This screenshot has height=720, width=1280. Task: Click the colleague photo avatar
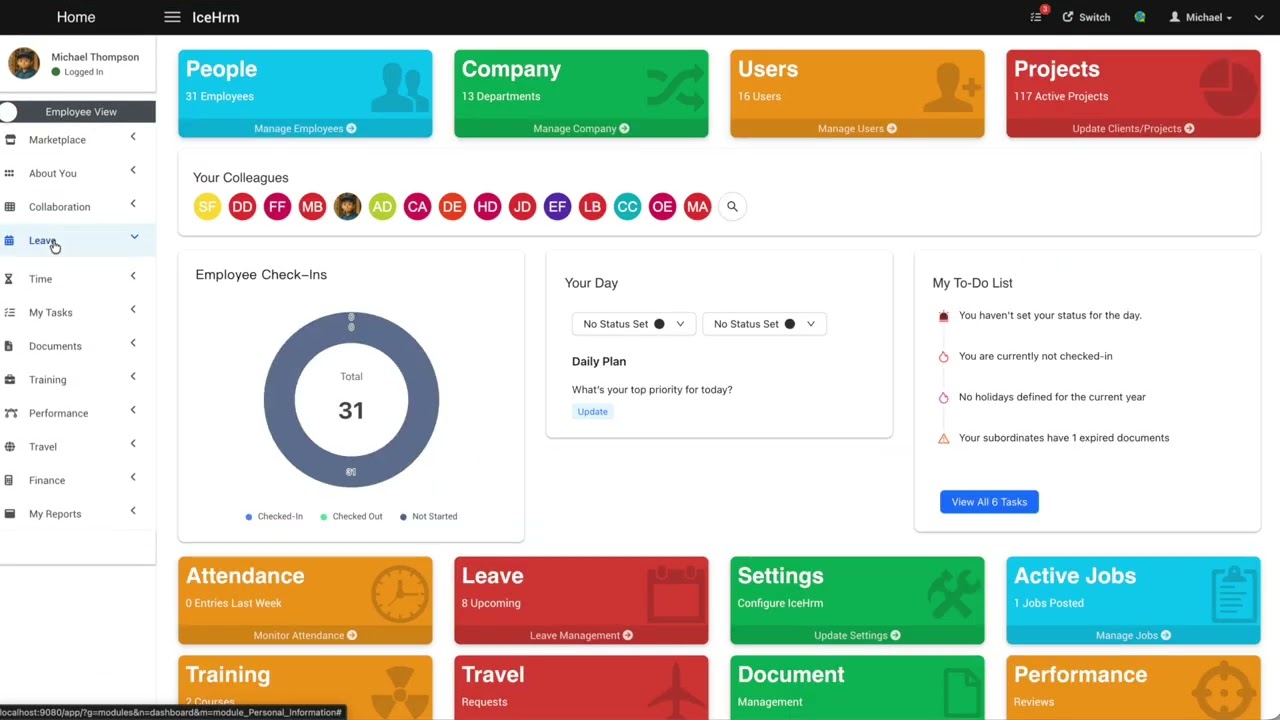(347, 207)
